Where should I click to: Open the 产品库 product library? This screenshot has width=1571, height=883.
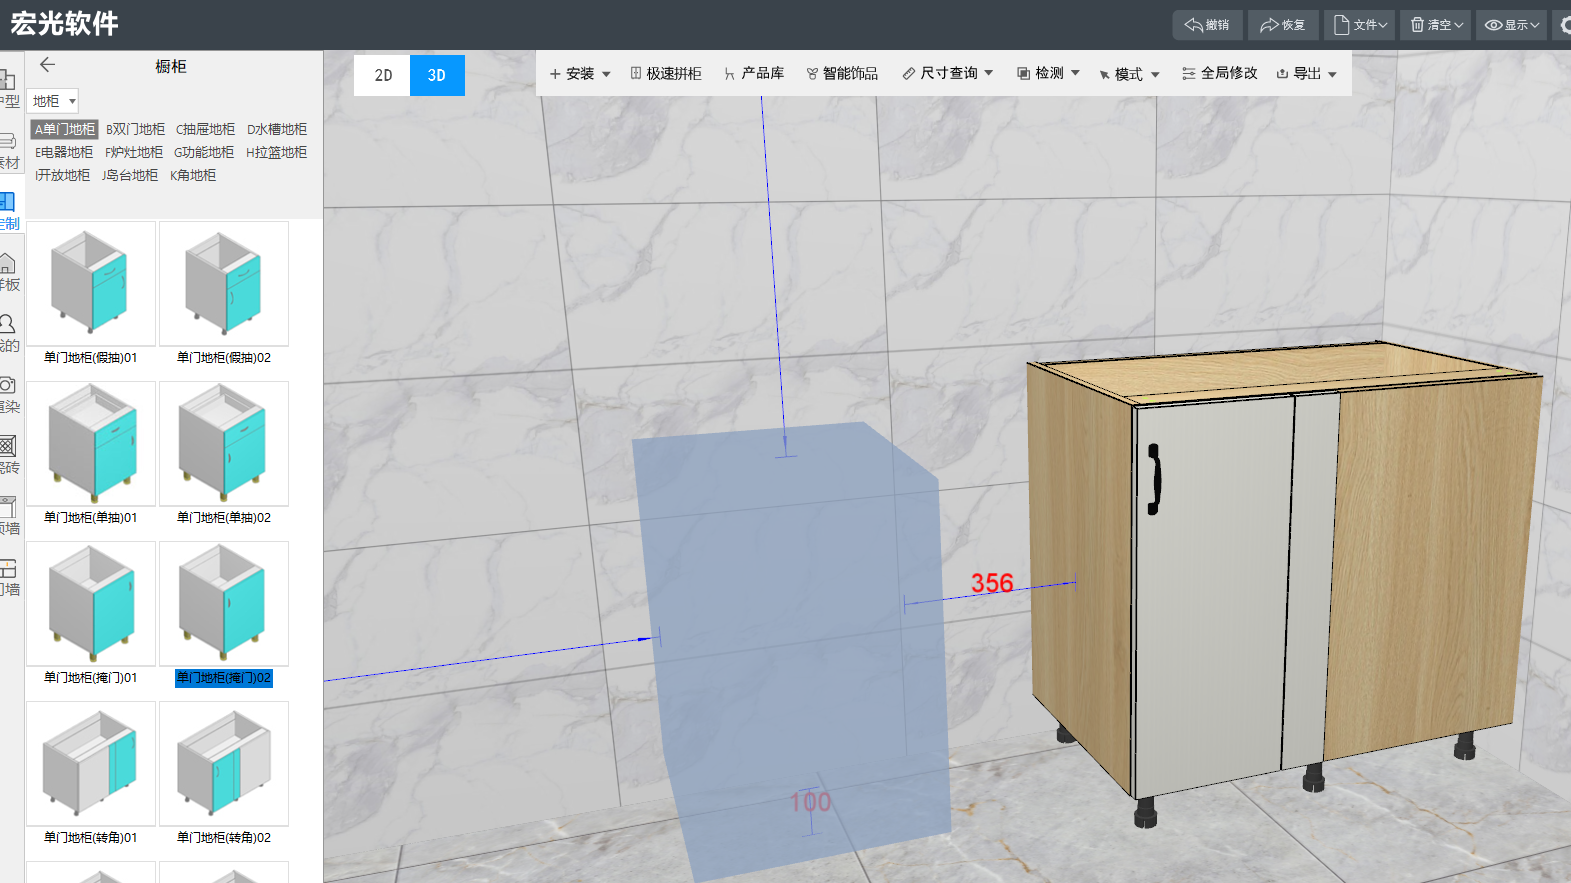click(754, 74)
